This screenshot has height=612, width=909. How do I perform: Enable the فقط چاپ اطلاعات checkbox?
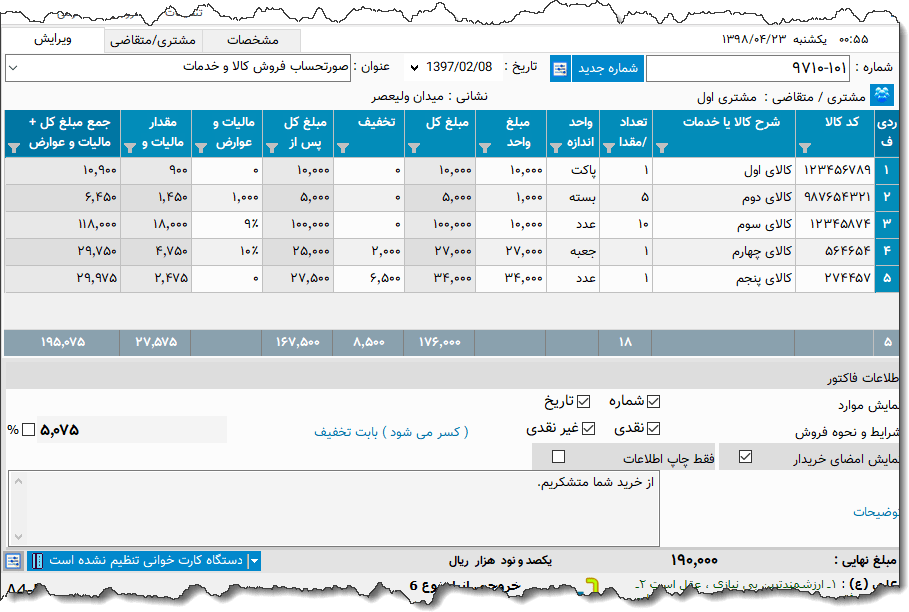click(559, 457)
